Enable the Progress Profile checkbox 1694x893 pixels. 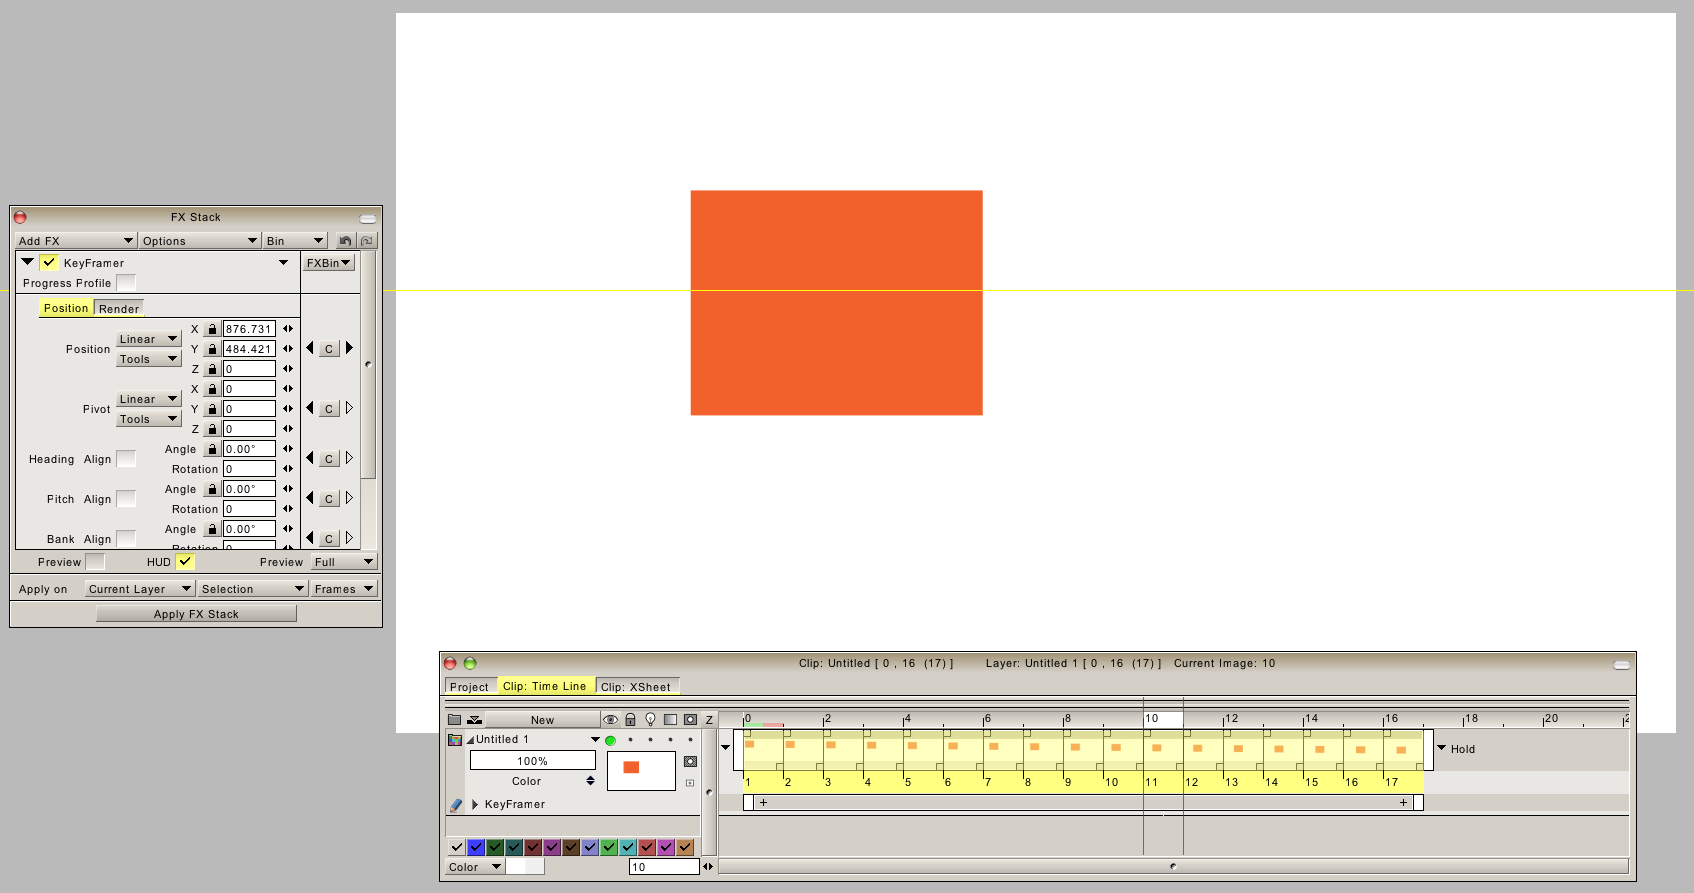pyautogui.click(x=126, y=283)
